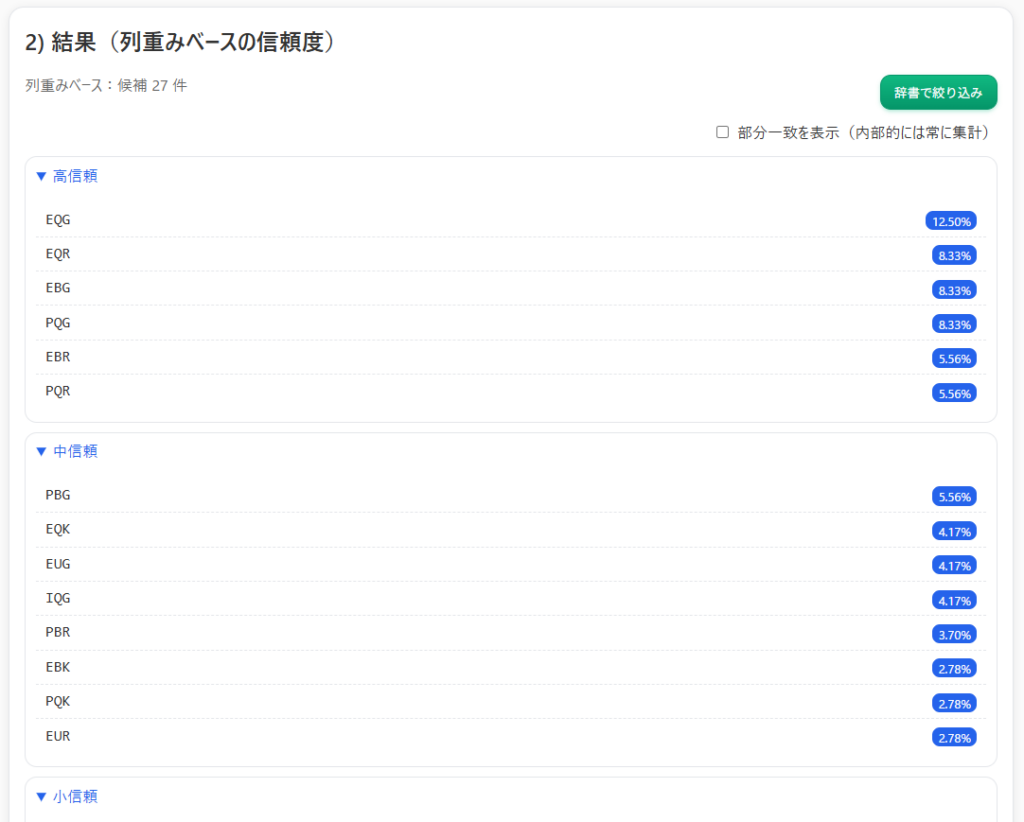Select the EBK candidate entry

pyautogui.click(x=58, y=667)
